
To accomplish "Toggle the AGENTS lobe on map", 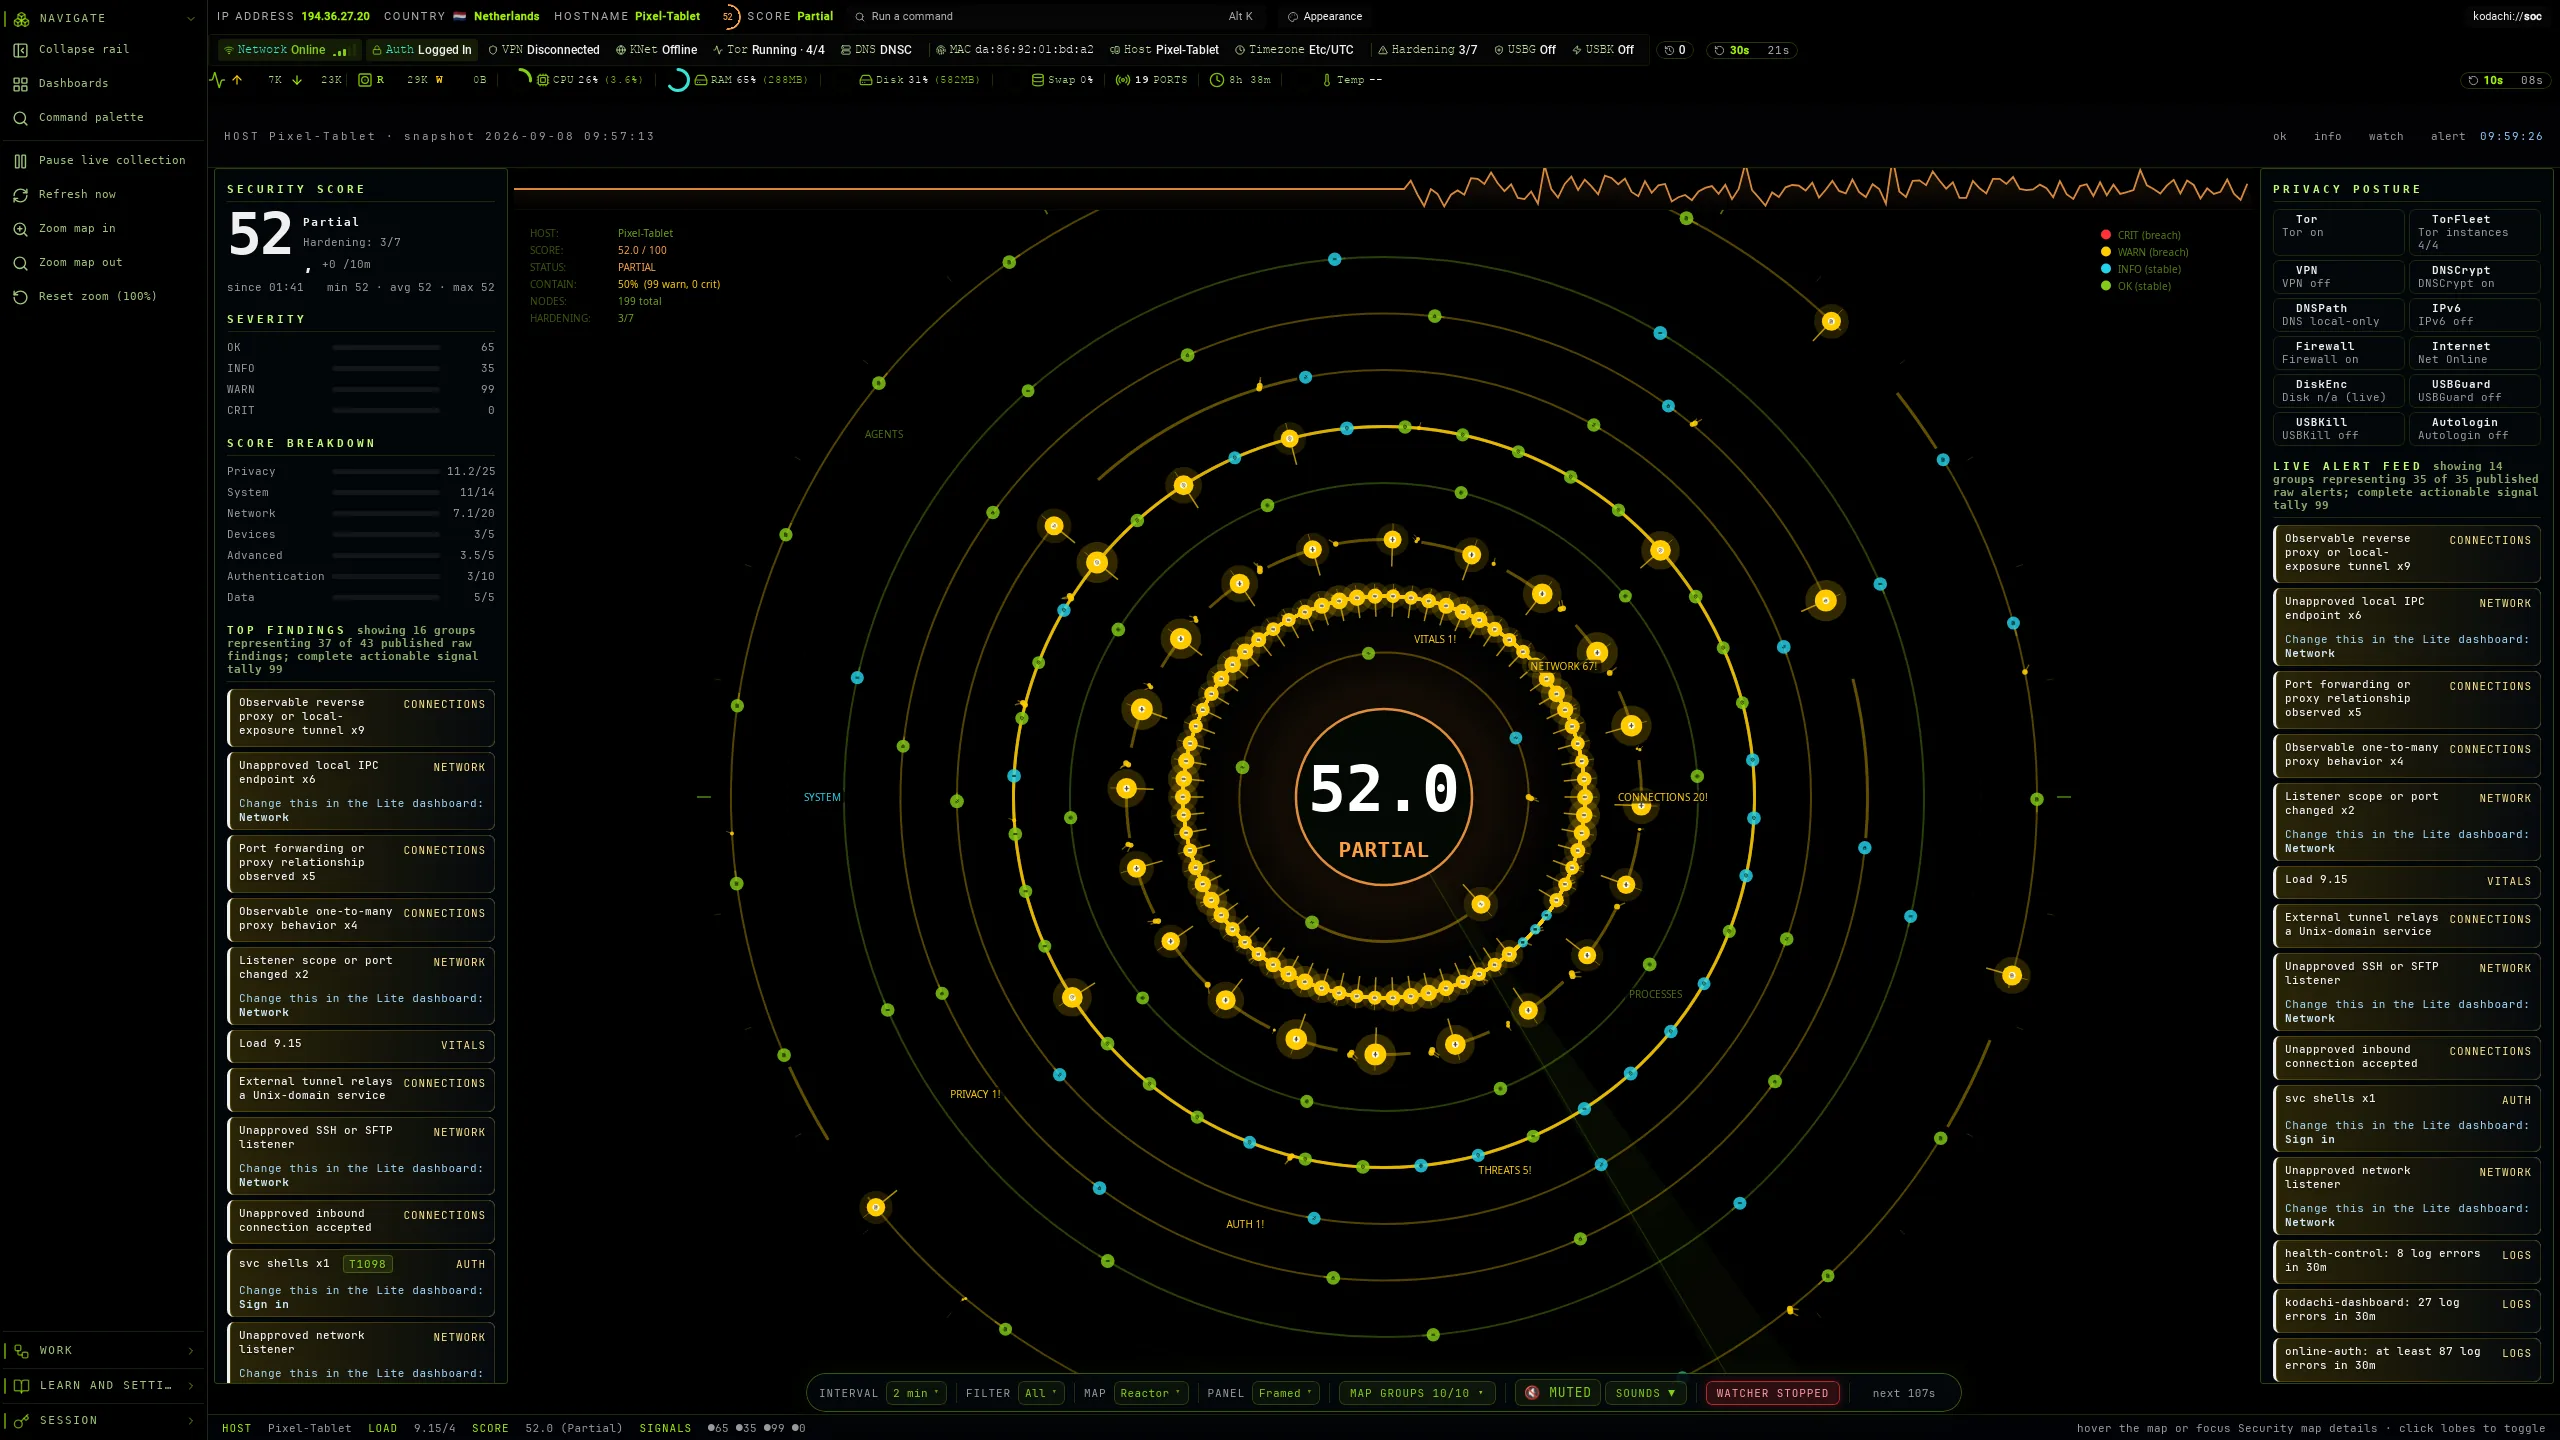I will [884, 434].
